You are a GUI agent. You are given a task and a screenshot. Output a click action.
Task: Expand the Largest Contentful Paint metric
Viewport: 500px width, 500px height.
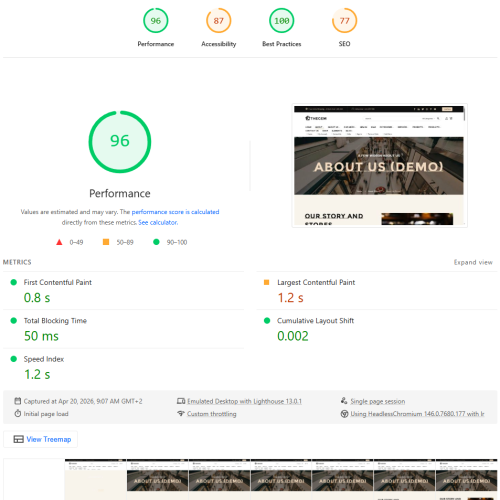[377, 291]
